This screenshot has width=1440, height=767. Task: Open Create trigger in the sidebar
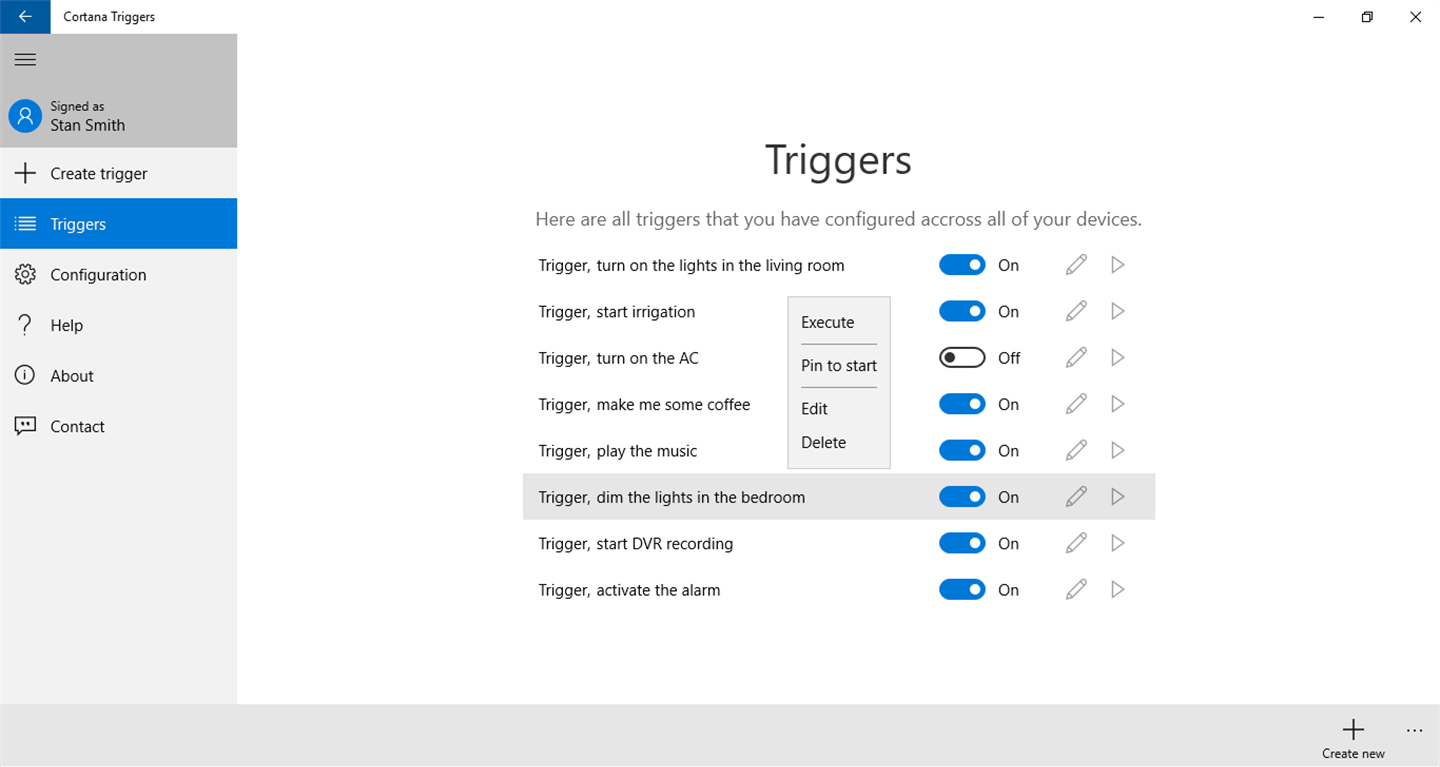point(99,174)
